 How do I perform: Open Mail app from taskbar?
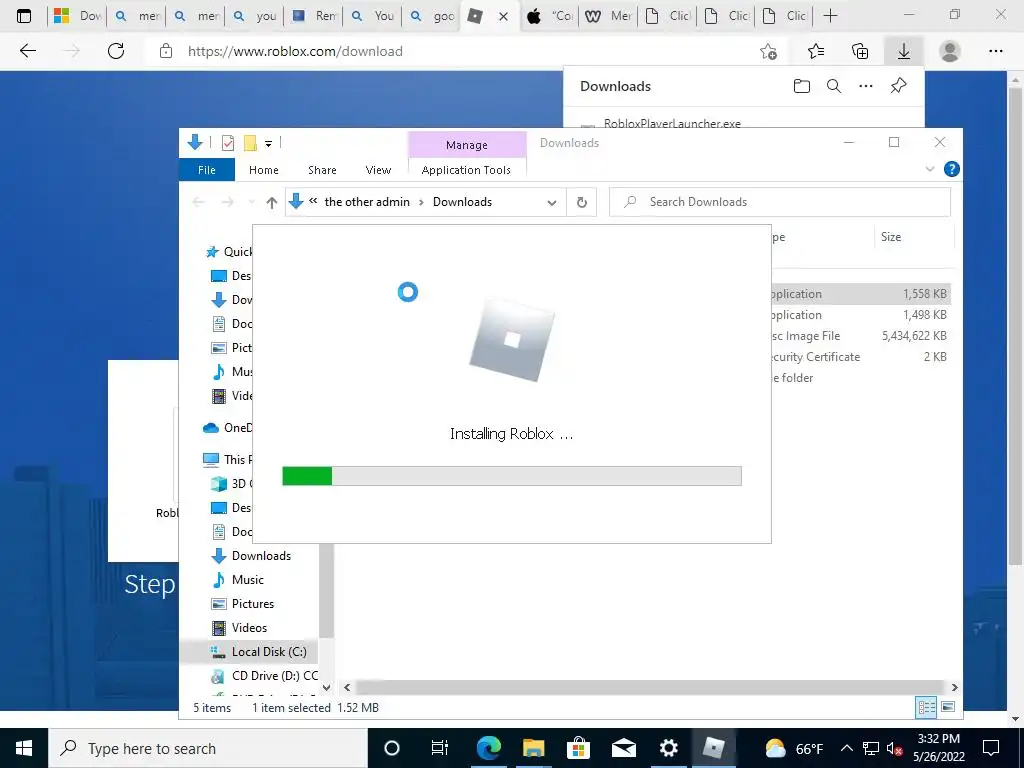coord(624,748)
